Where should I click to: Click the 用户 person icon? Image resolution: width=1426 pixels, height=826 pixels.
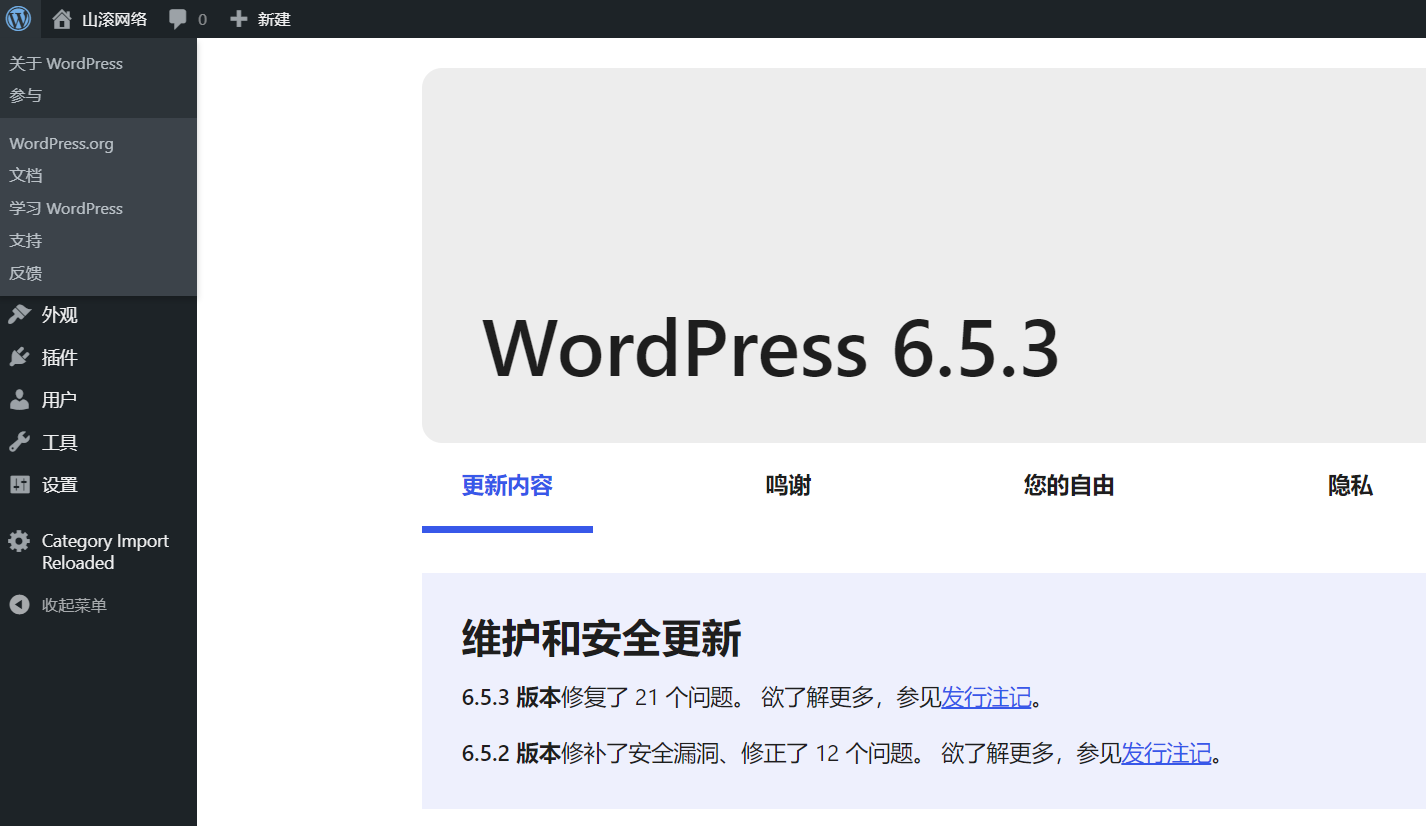[x=19, y=400]
